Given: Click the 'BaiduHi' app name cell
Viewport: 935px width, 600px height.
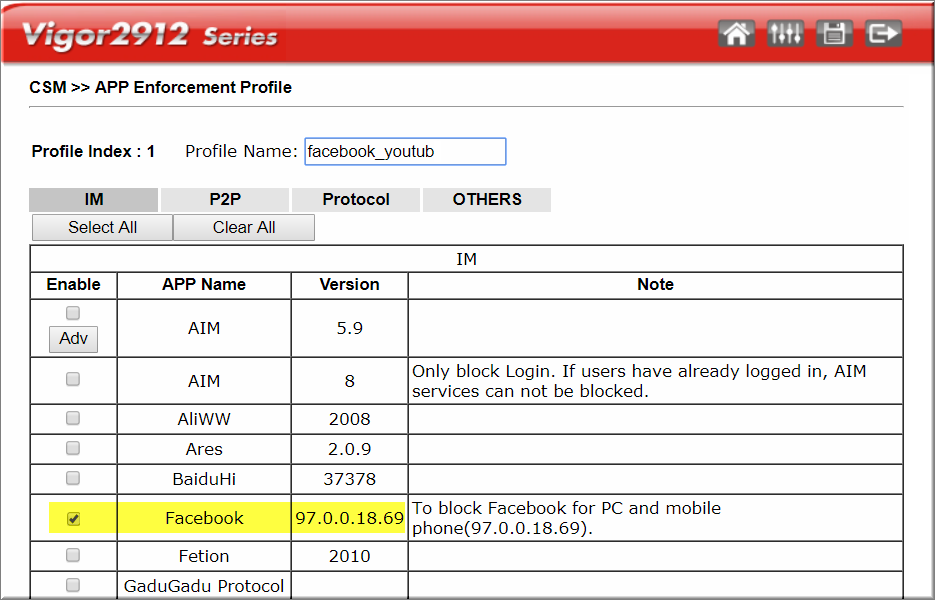Looking at the screenshot, I should click(x=204, y=479).
